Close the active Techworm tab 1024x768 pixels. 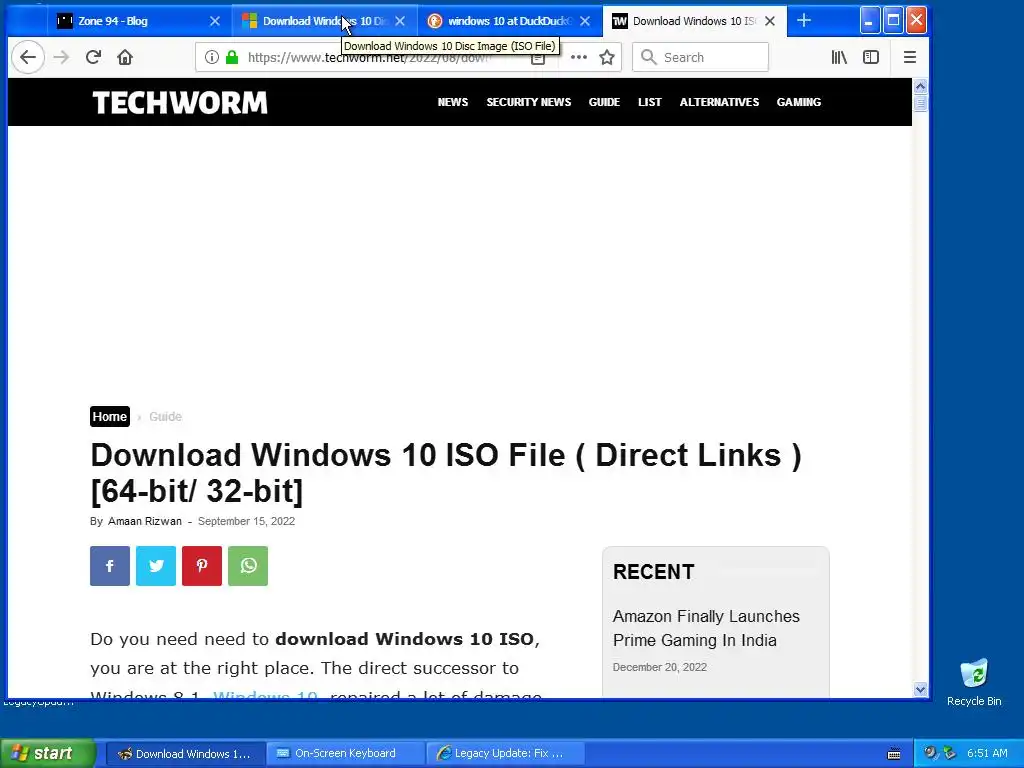(x=770, y=21)
